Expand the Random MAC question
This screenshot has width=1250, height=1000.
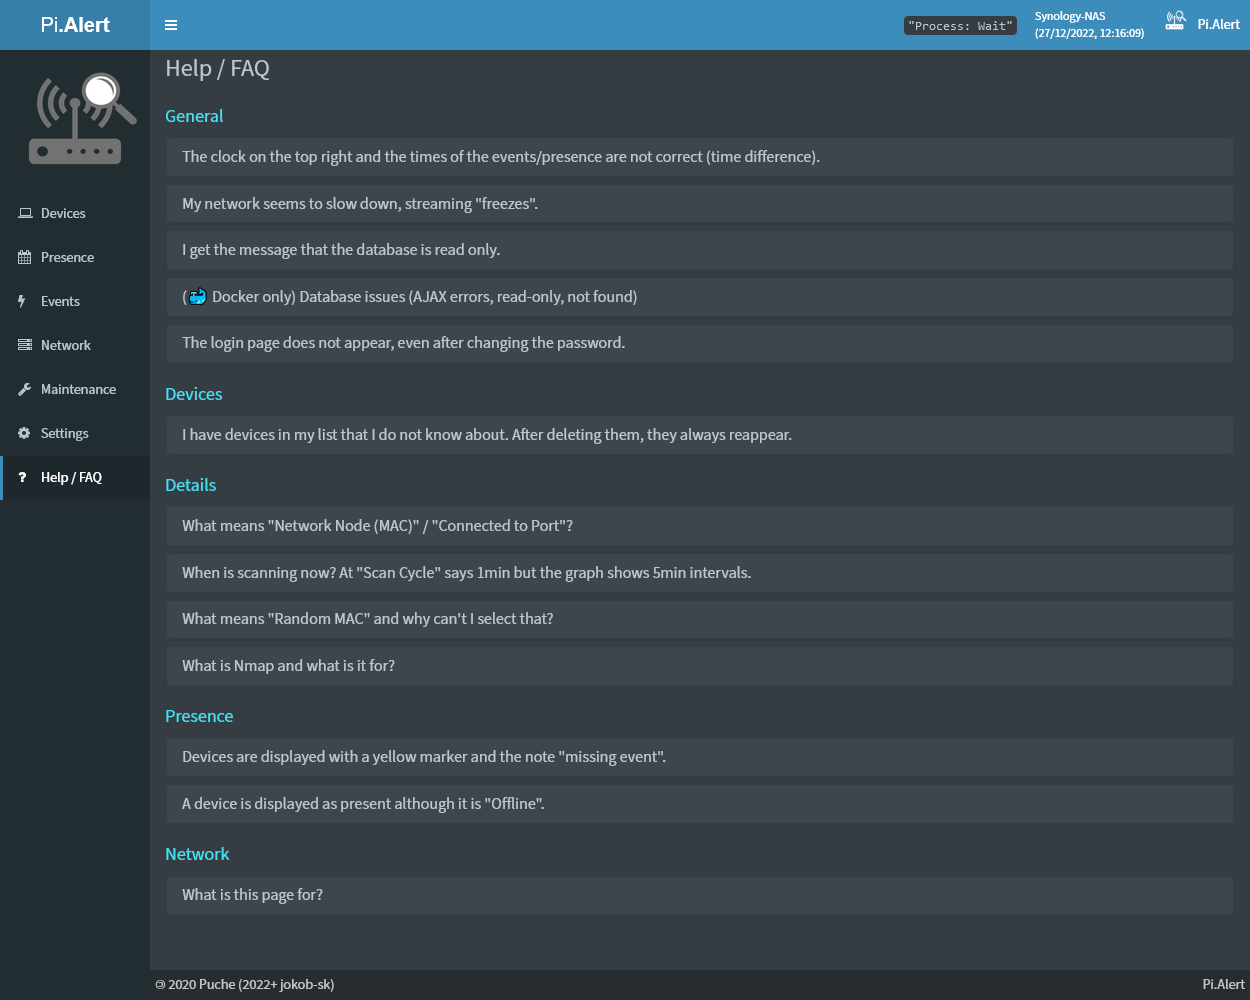click(367, 619)
